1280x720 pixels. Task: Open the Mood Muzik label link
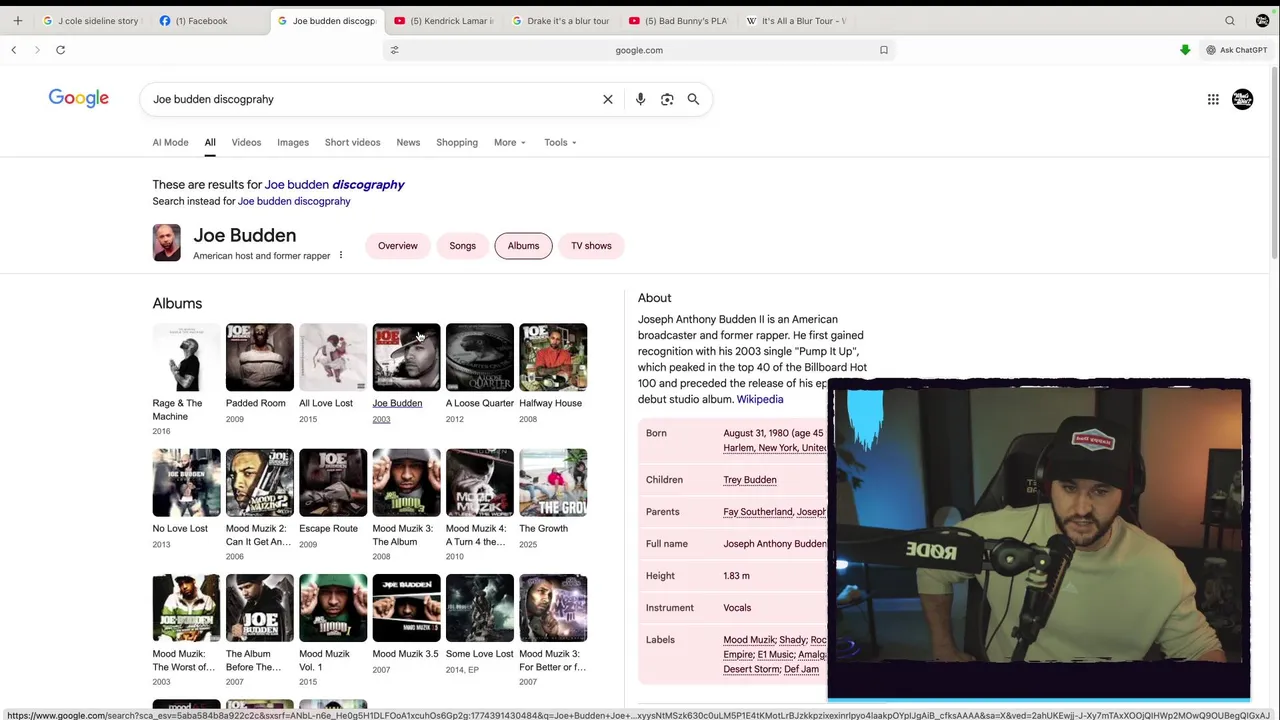[x=749, y=640]
